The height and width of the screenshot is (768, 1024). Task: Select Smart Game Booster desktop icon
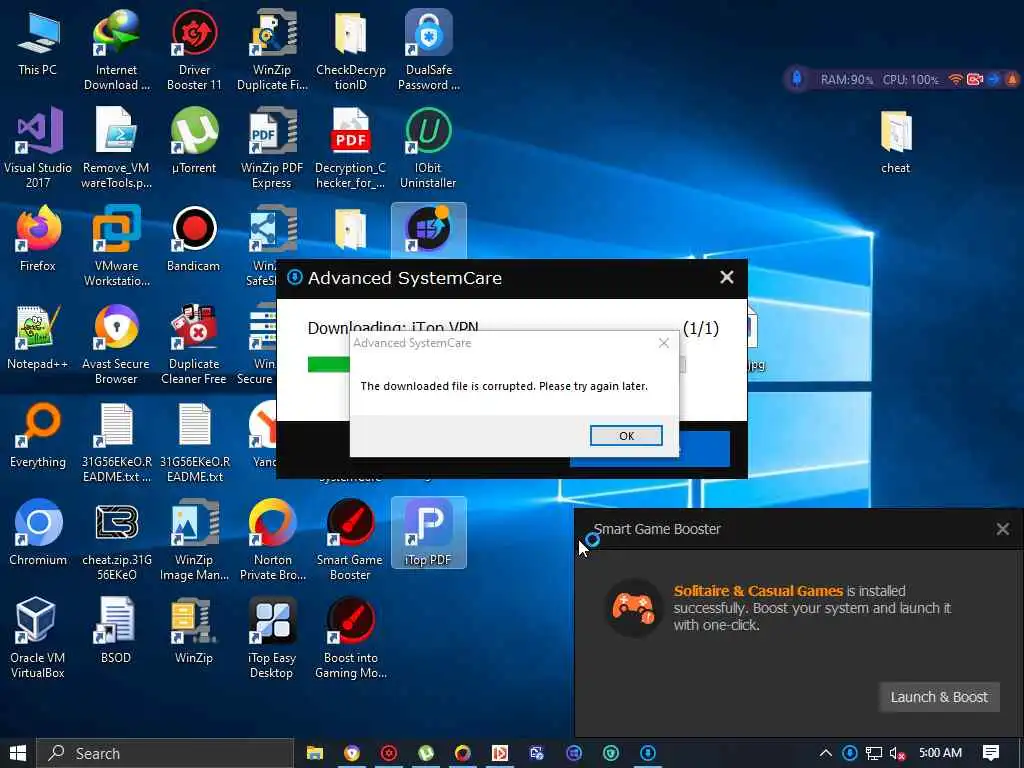click(350, 540)
